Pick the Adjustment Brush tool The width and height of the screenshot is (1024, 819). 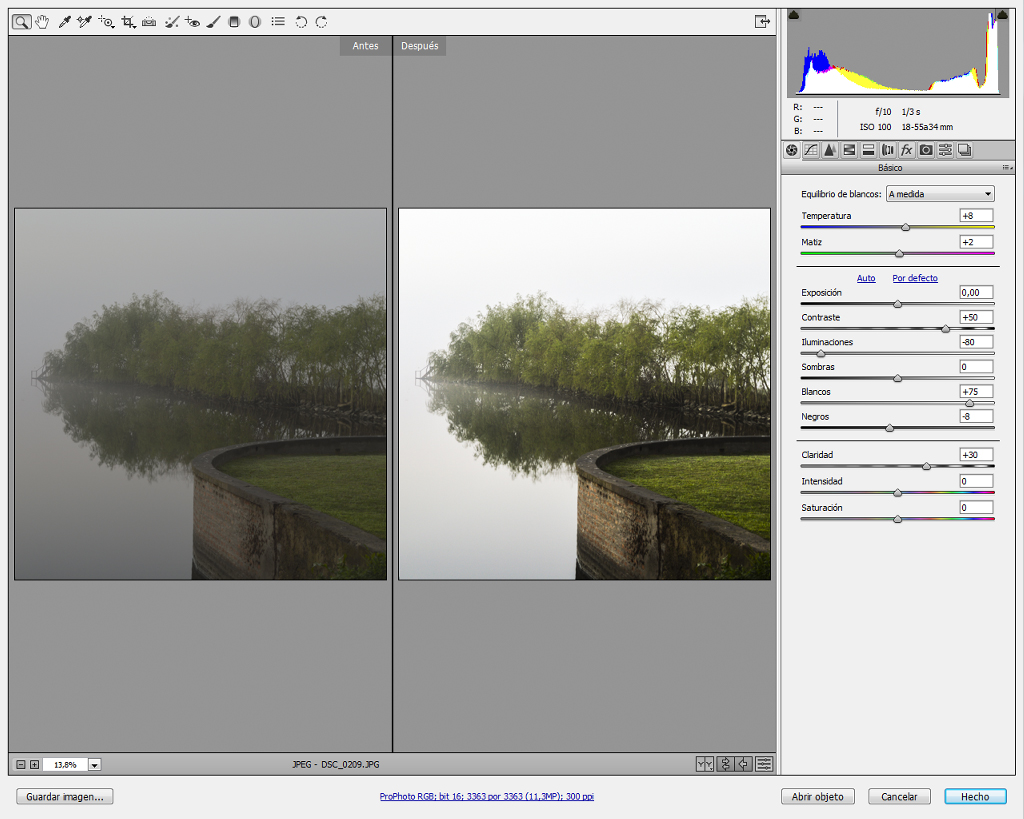[213, 22]
